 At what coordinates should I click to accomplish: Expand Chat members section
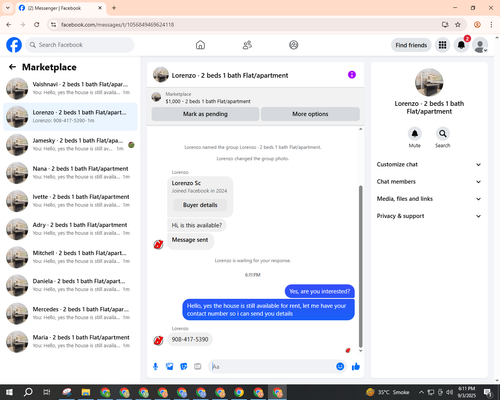429,182
